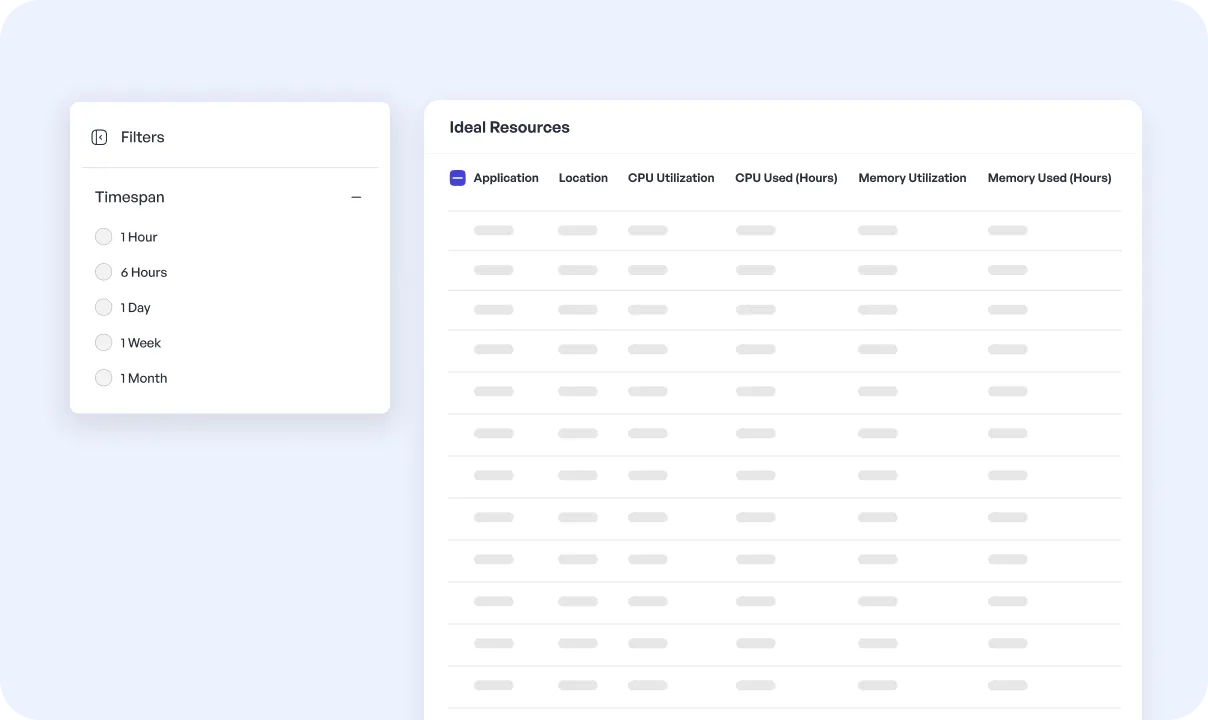Screen dimensions: 1208x720
Task: Select the 1 Hour radio option
Action: [x=103, y=237]
